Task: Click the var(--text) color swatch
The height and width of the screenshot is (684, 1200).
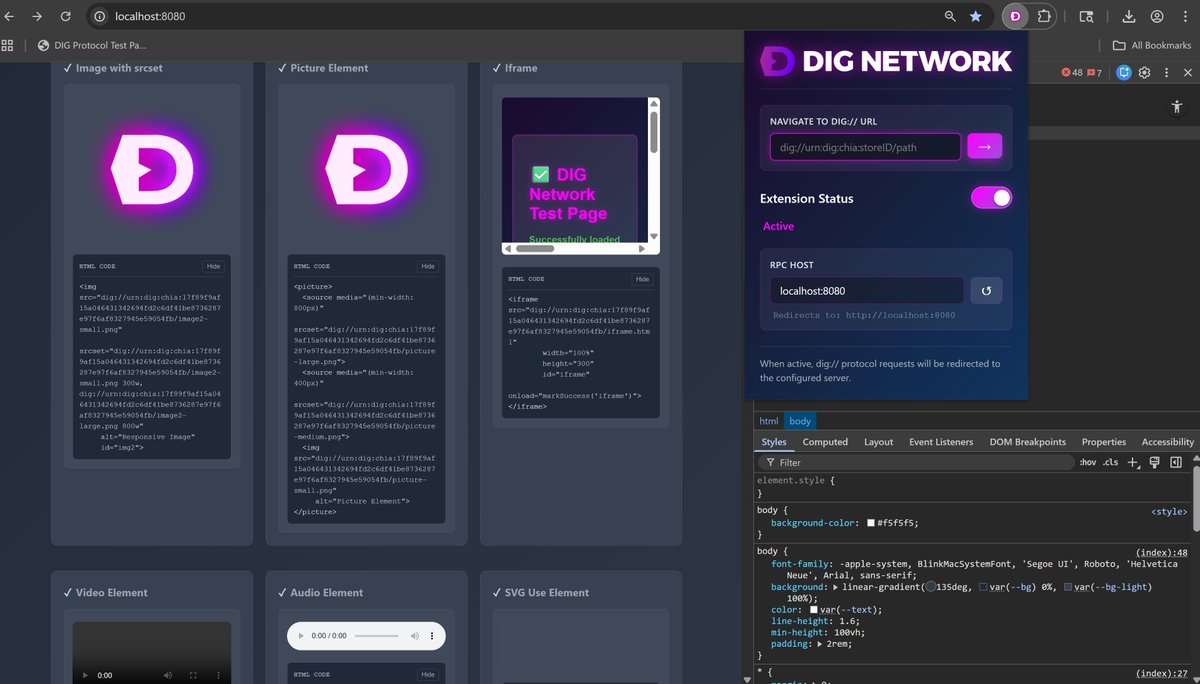Action: coord(813,609)
